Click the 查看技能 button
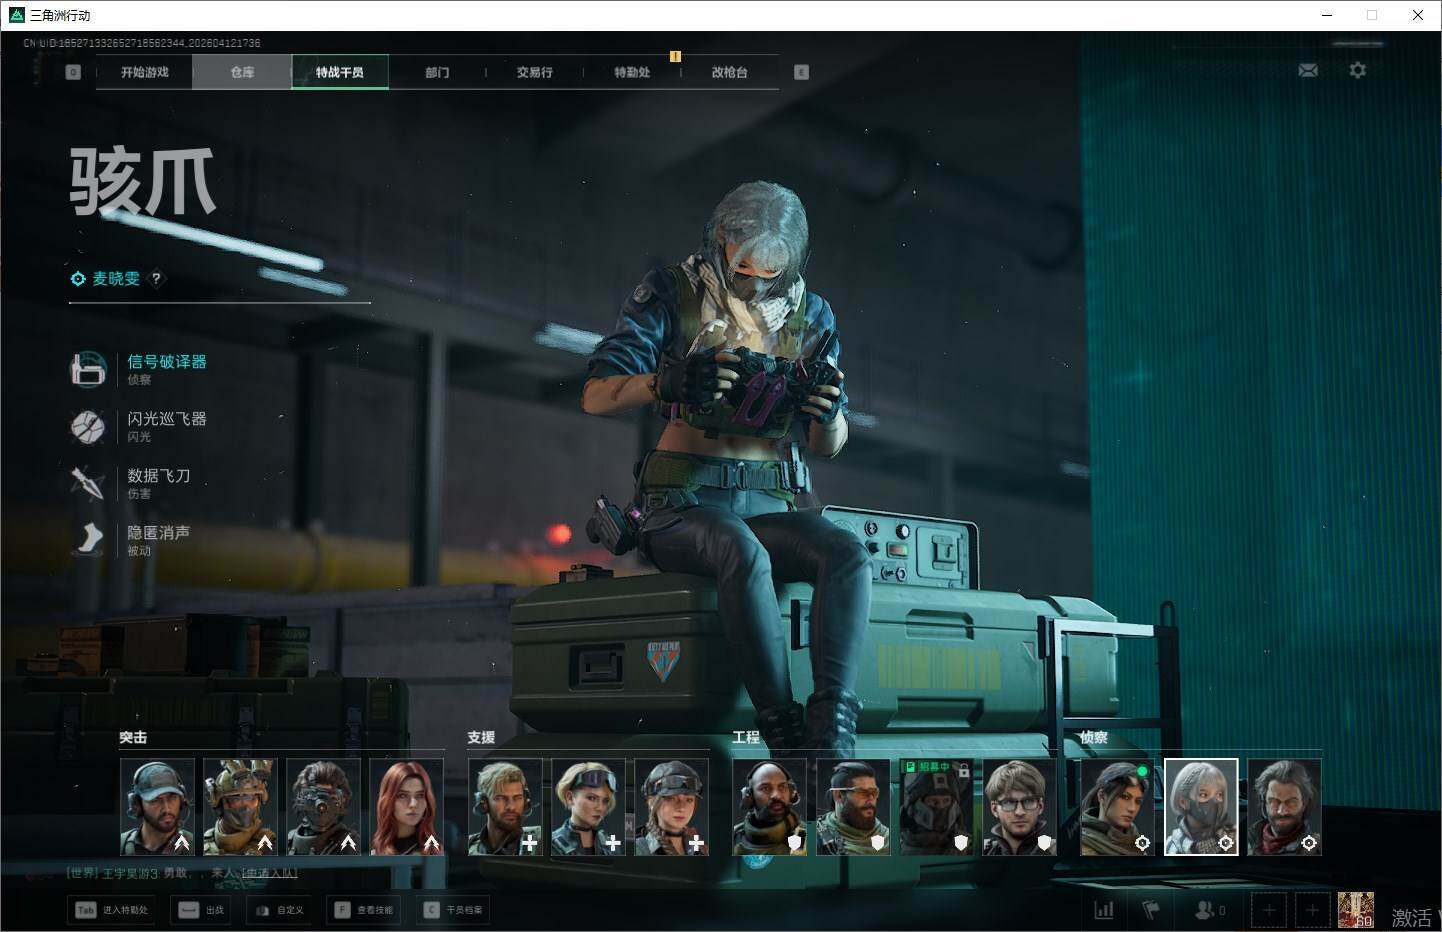Viewport: 1442px width, 932px height. point(365,910)
